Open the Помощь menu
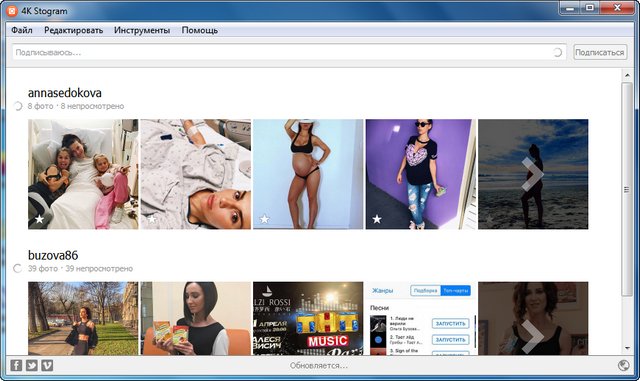 (200, 30)
